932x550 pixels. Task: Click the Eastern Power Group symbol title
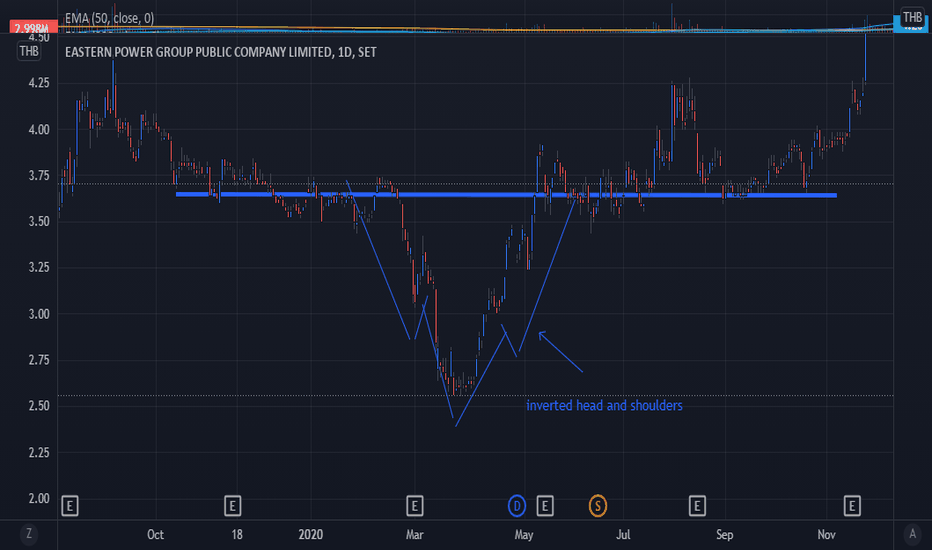(221, 52)
